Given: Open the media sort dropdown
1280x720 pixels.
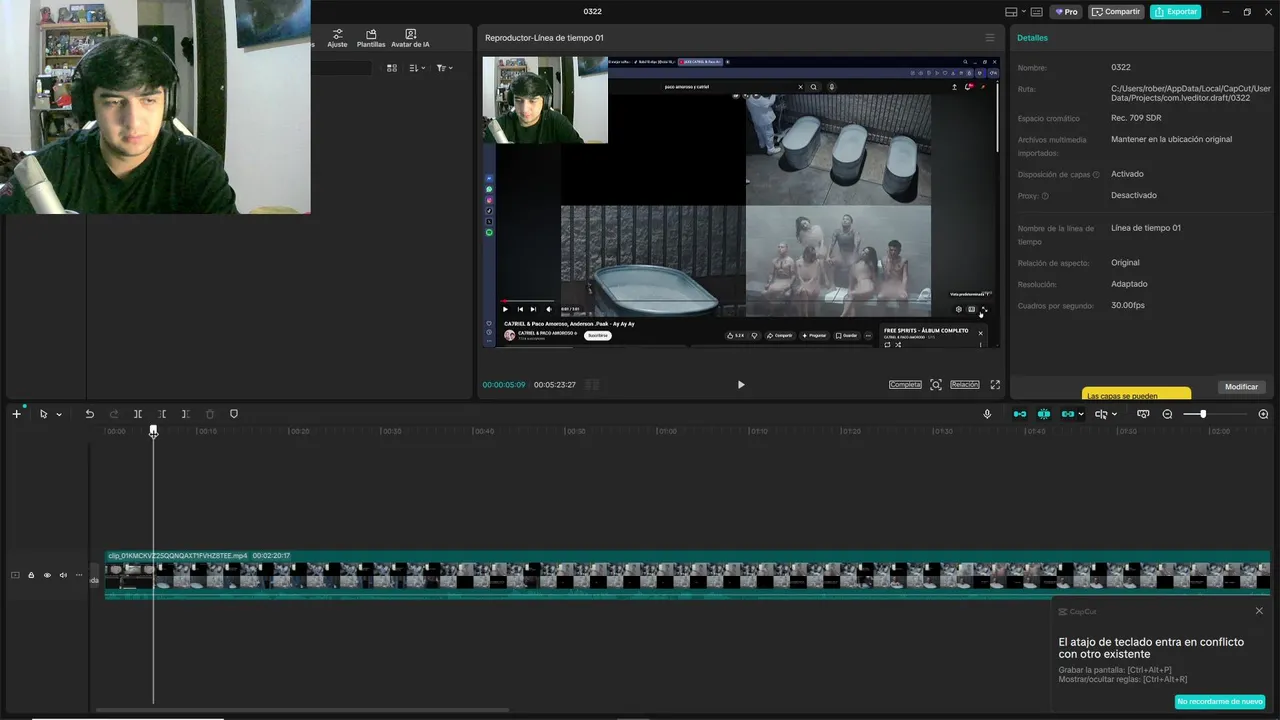Looking at the screenshot, I should (x=417, y=68).
